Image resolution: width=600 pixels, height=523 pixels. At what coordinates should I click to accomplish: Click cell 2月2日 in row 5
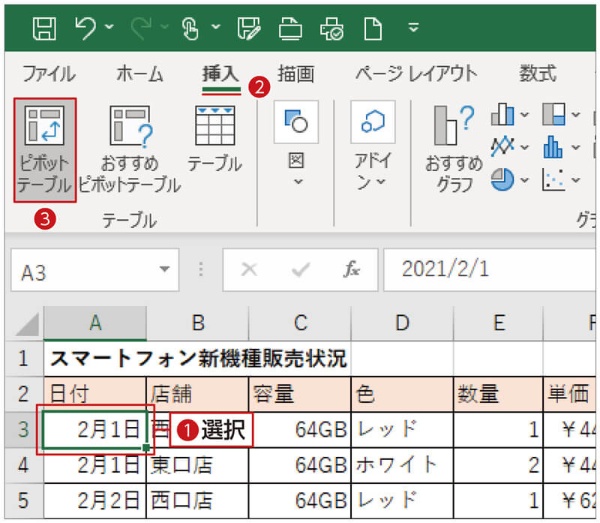(x=95, y=501)
